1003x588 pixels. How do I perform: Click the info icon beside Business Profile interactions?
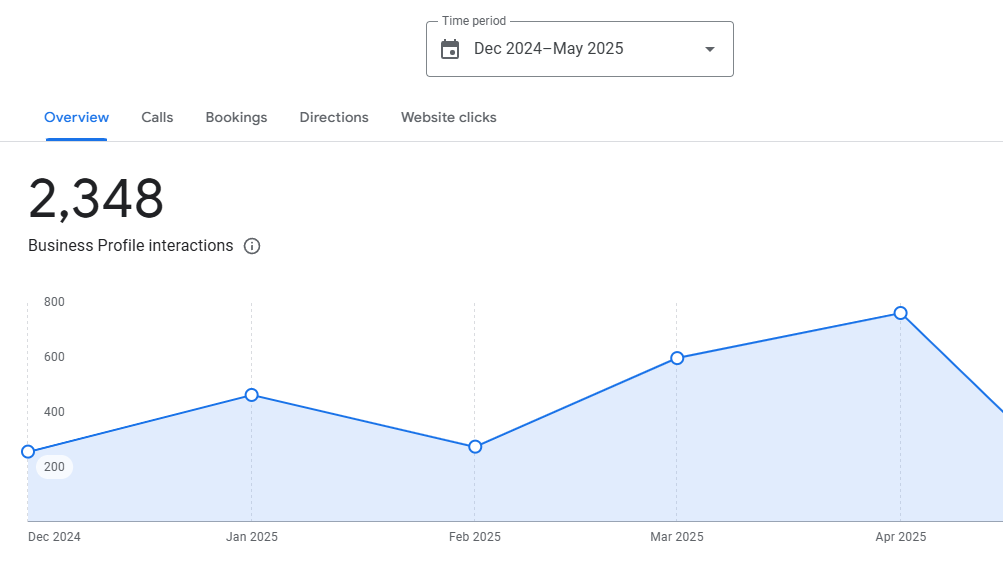pos(252,246)
